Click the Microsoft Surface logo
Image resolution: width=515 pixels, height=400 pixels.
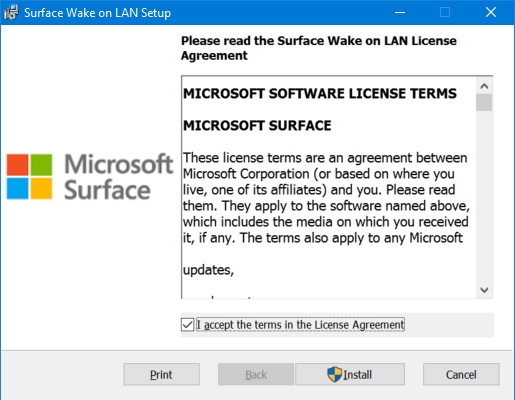tap(89, 177)
